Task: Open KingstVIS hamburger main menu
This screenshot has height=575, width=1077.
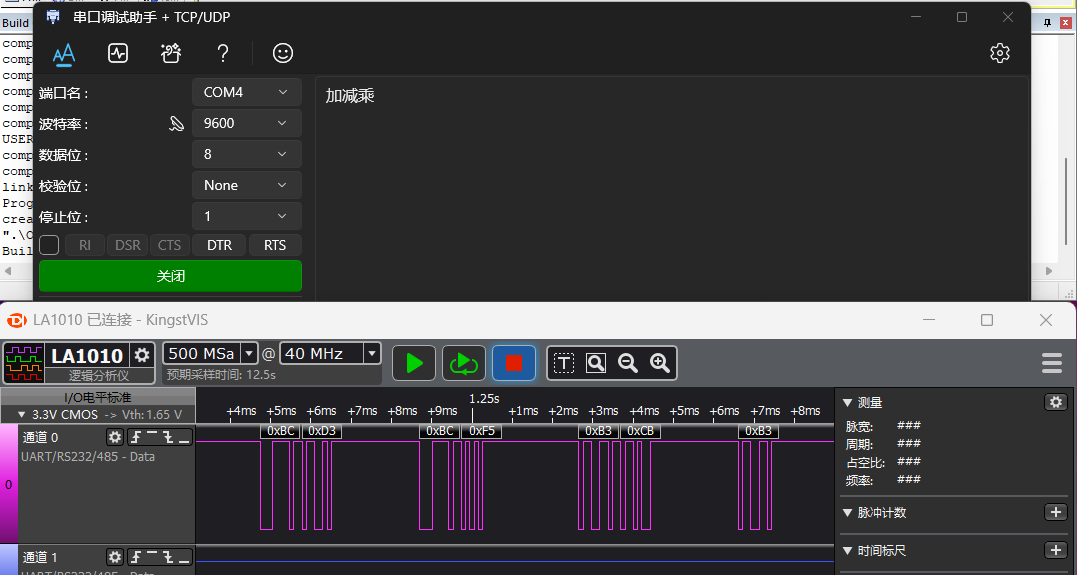Action: (x=1052, y=363)
